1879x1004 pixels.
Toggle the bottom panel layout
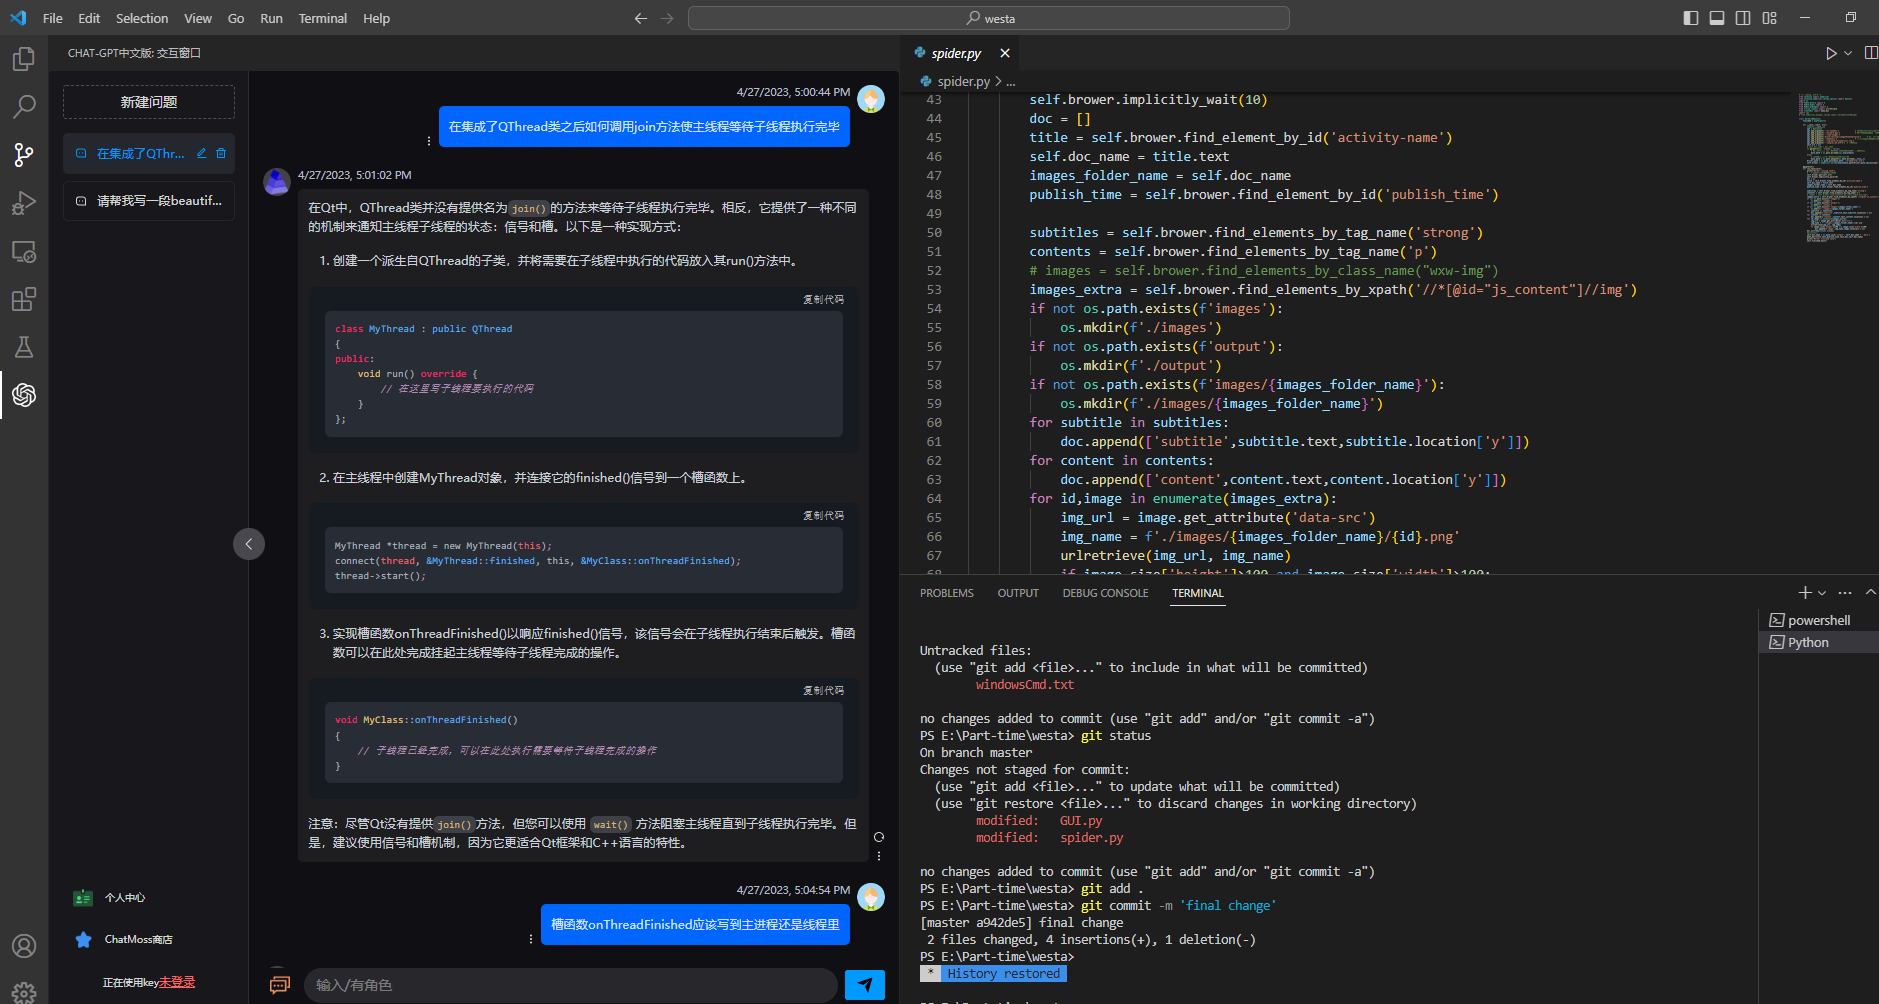tap(1717, 18)
